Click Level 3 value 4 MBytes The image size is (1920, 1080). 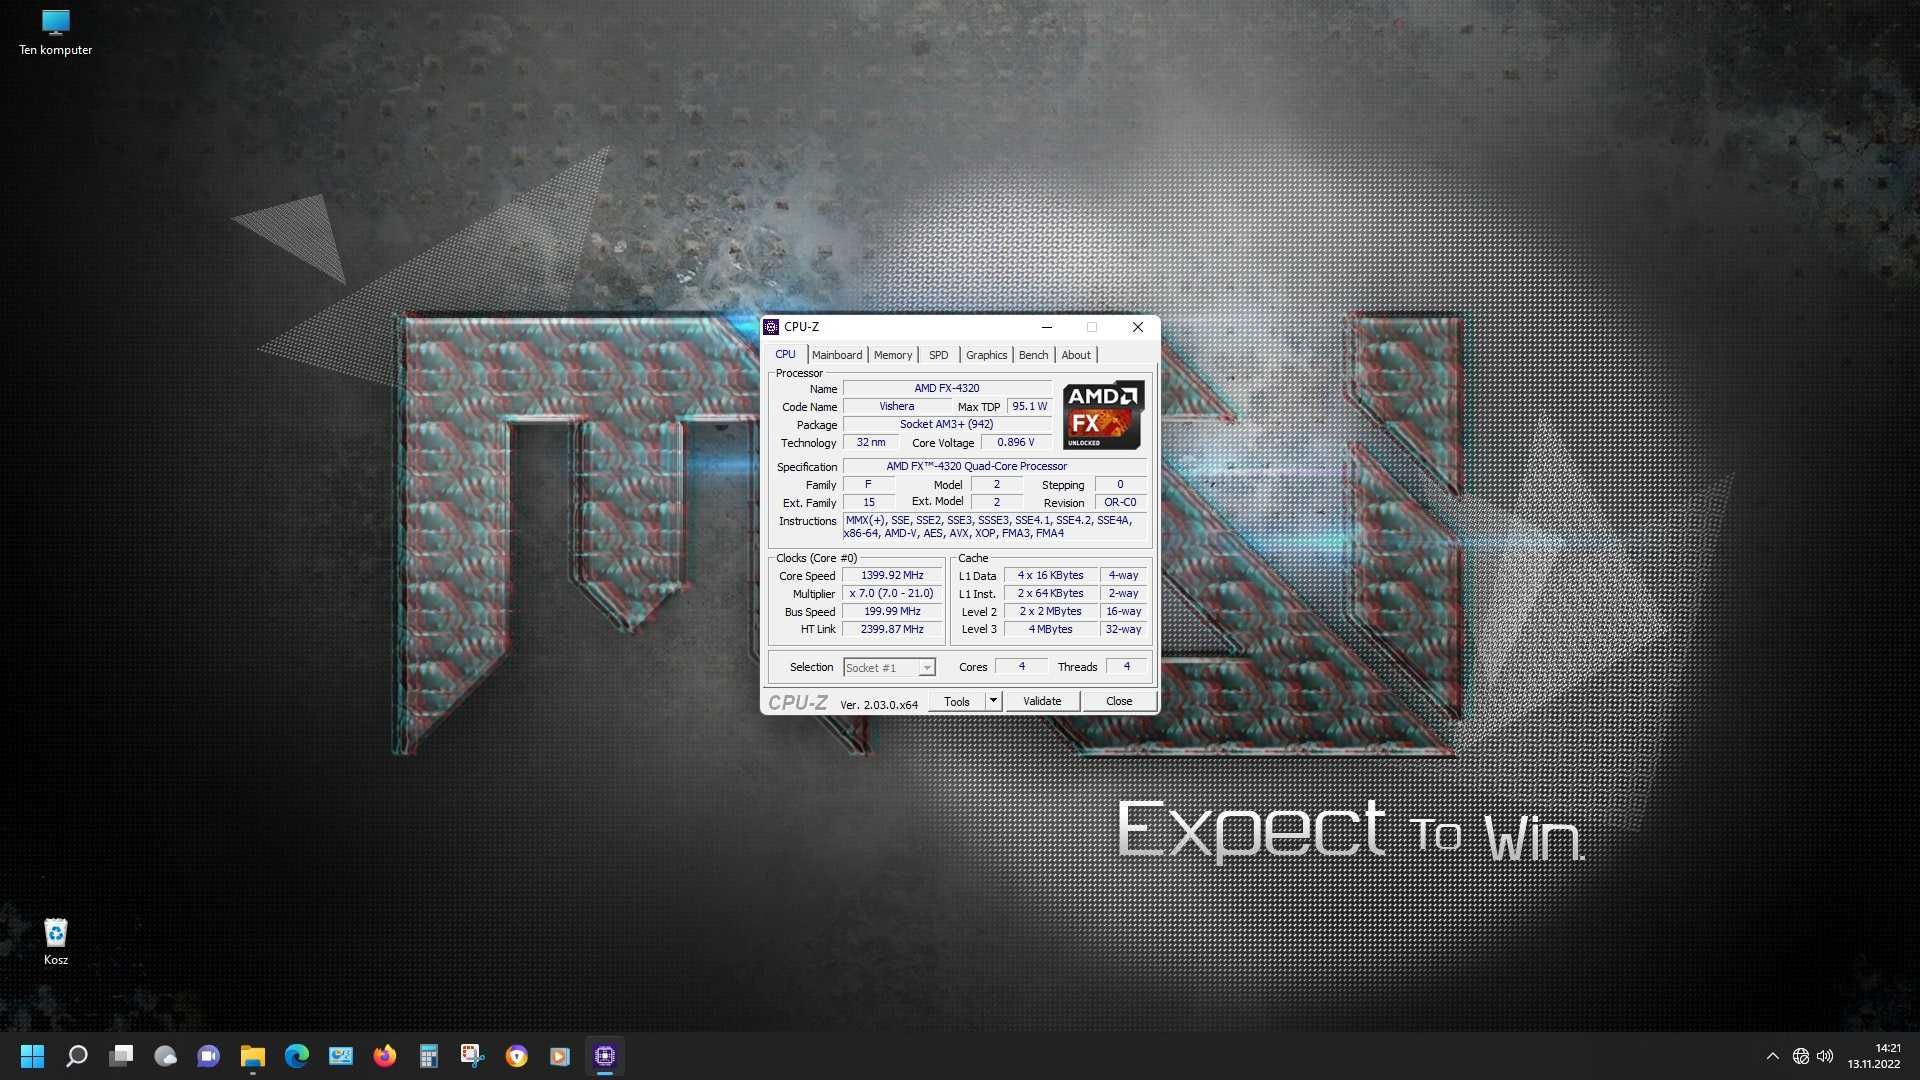(1050, 630)
